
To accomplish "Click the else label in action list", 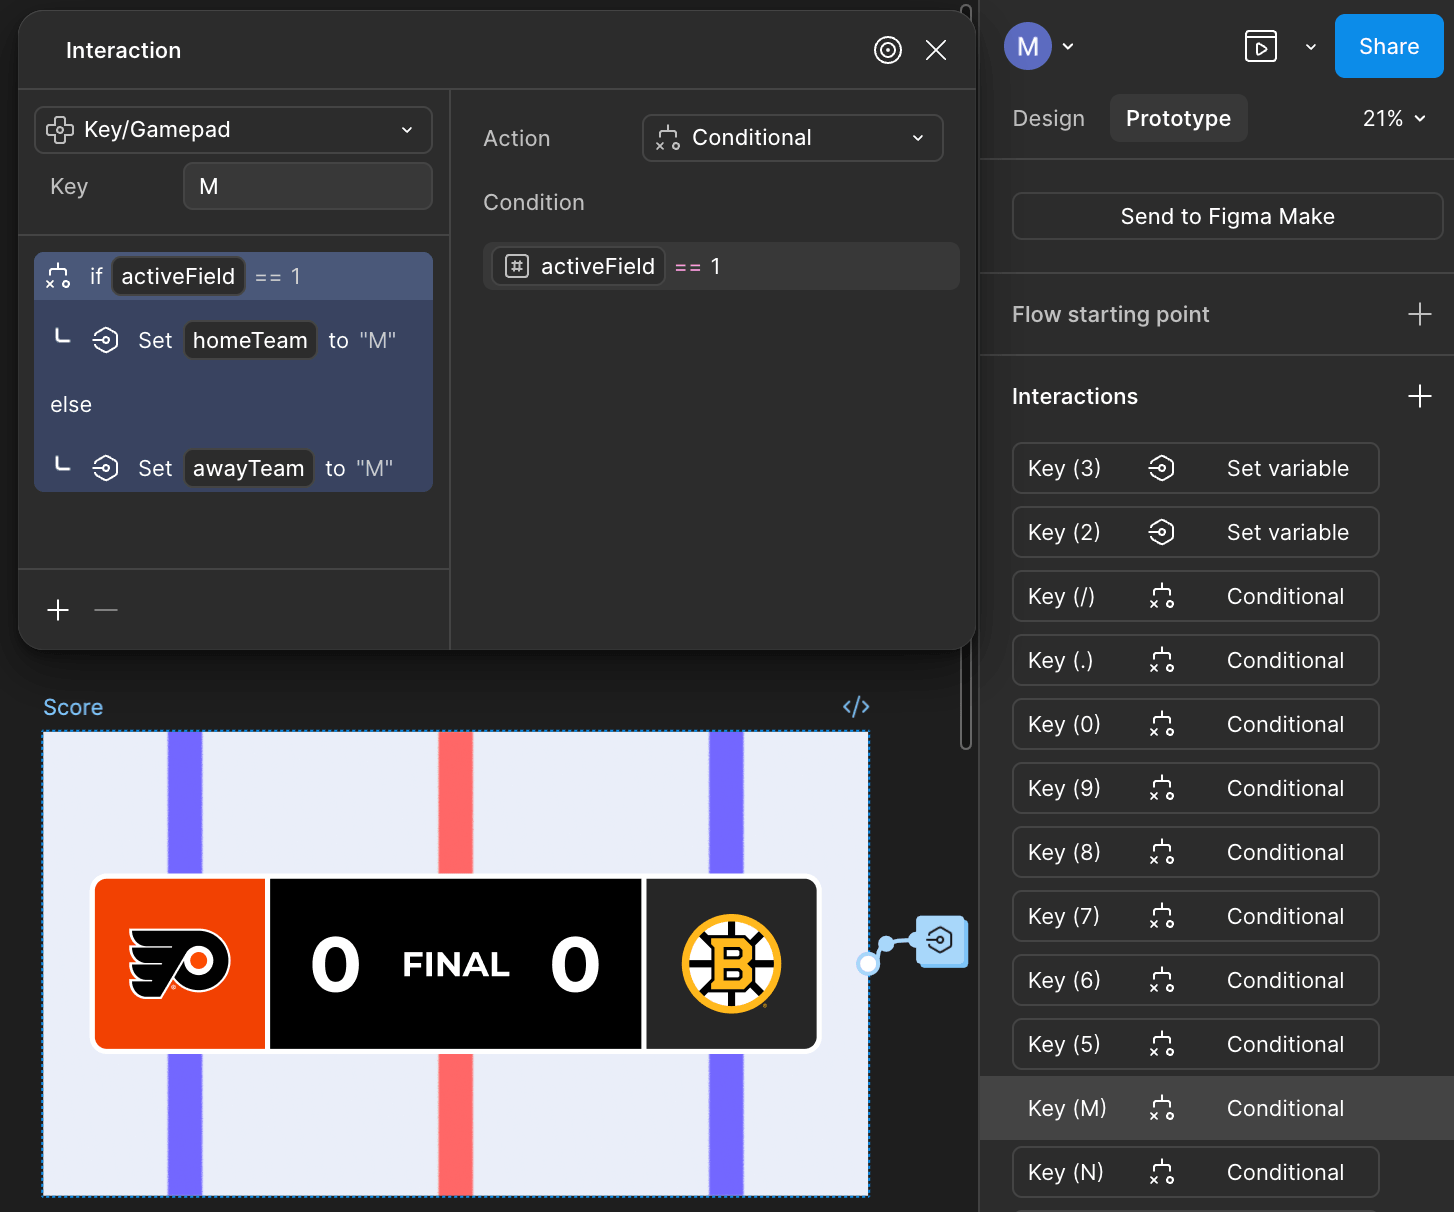I will click(x=71, y=404).
